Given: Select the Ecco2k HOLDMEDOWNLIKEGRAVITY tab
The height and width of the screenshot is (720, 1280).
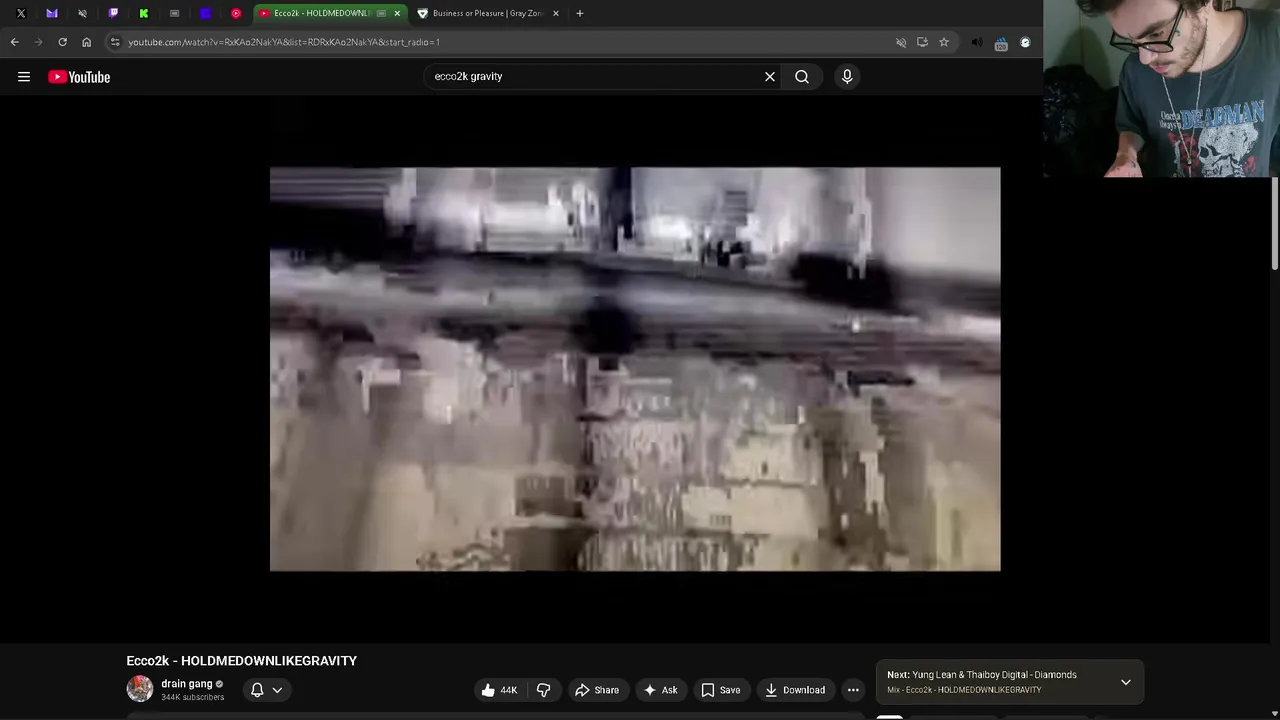Looking at the screenshot, I should [x=321, y=13].
